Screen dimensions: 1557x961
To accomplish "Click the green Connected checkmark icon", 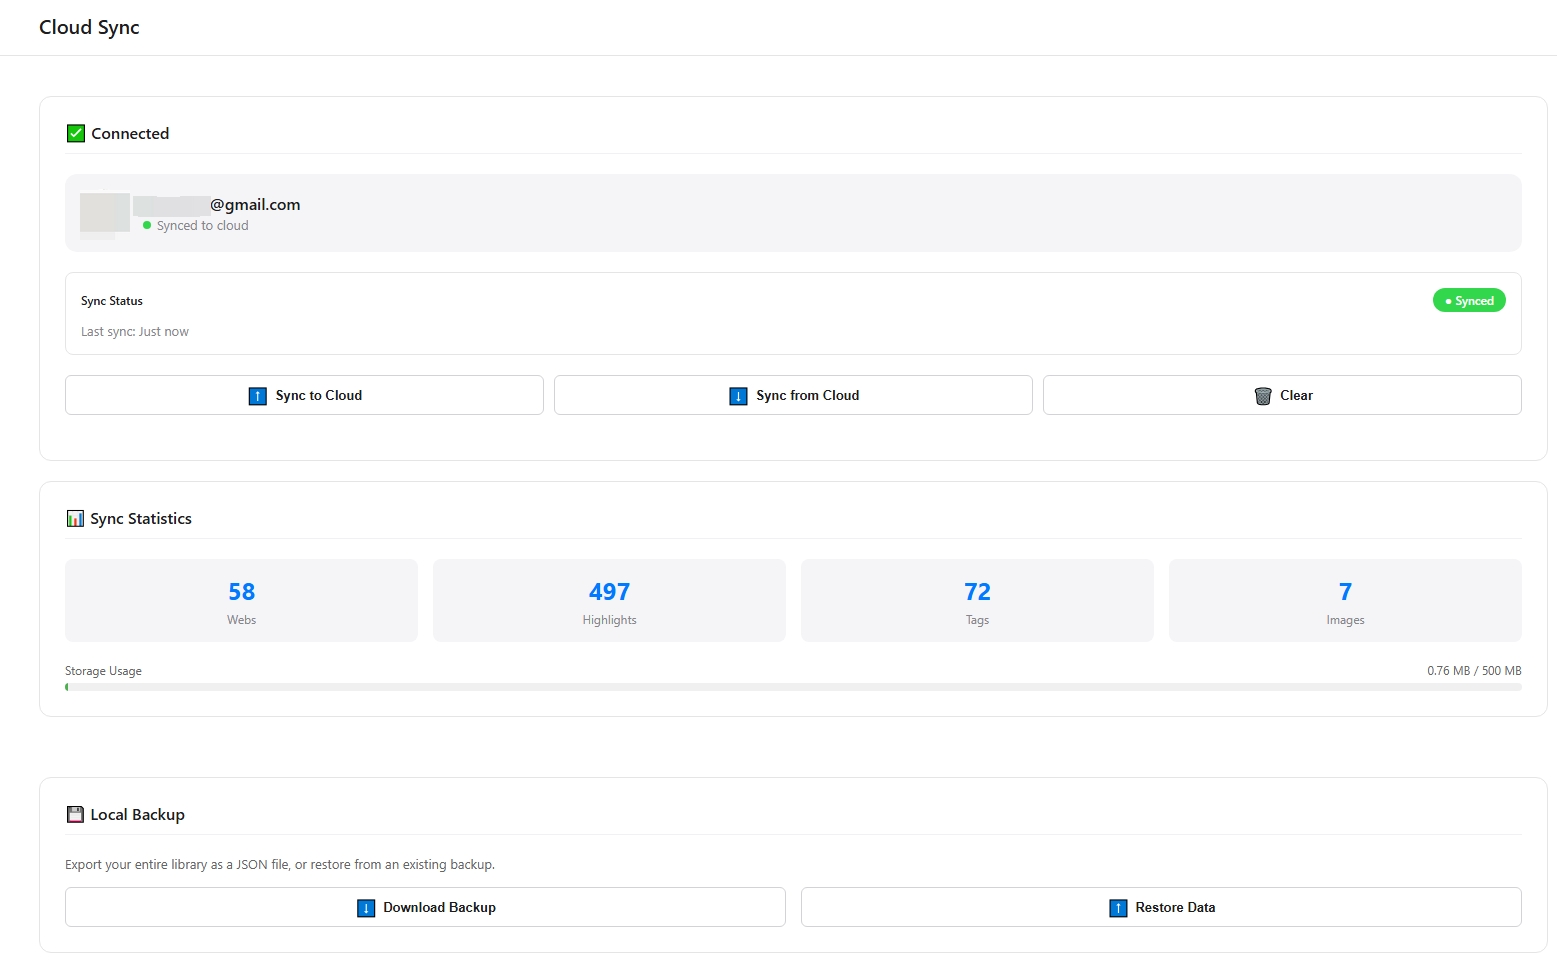I will [x=76, y=133].
